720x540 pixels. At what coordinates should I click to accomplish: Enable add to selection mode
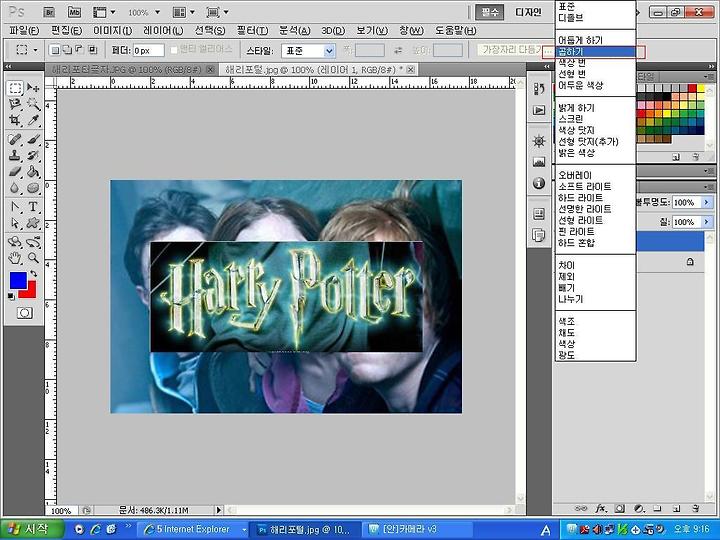(x=67, y=50)
